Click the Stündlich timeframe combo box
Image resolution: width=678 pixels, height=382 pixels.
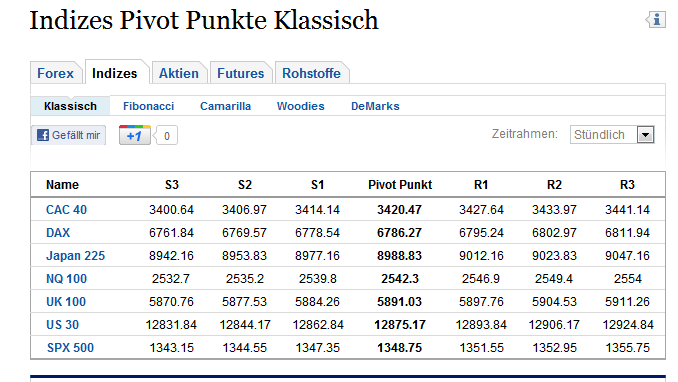pos(612,135)
